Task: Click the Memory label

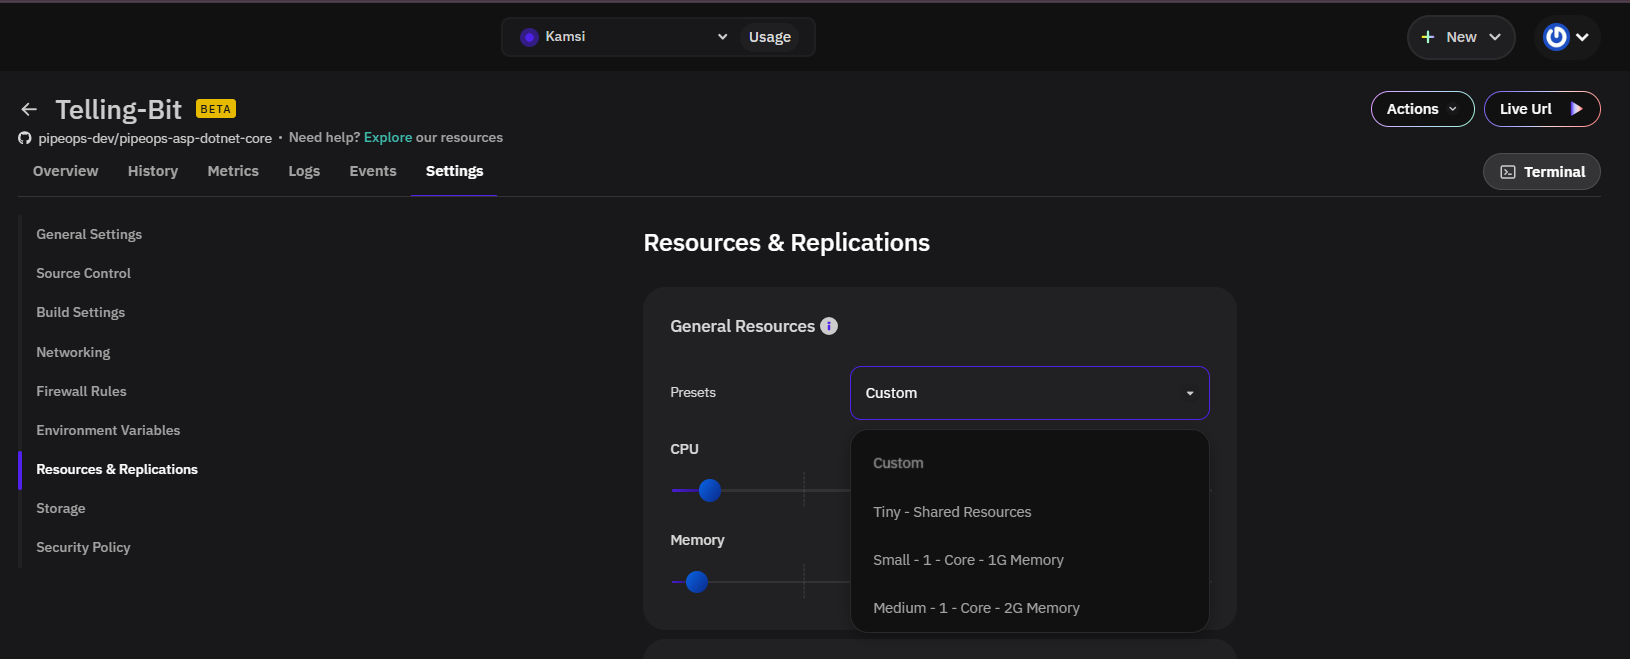Action: click(x=697, y=540)
